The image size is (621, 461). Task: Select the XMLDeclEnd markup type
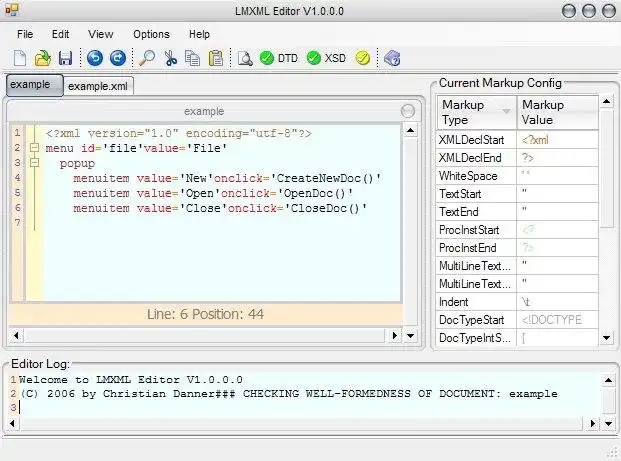pos(476,158)
